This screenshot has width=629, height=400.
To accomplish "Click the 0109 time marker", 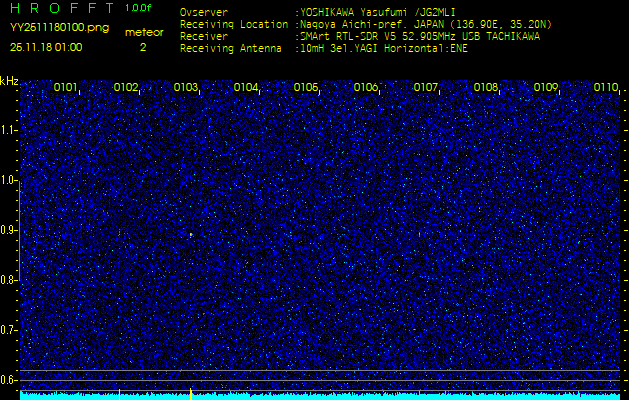I will 546,88.
